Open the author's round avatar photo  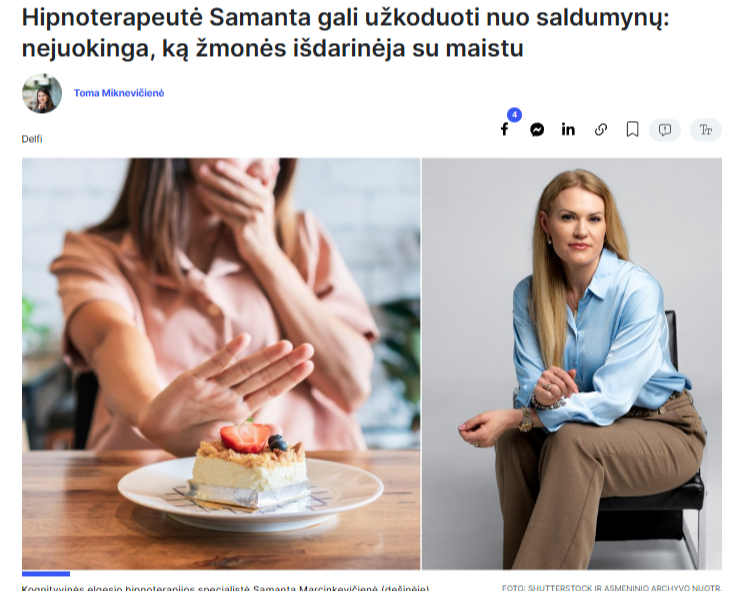42,93
